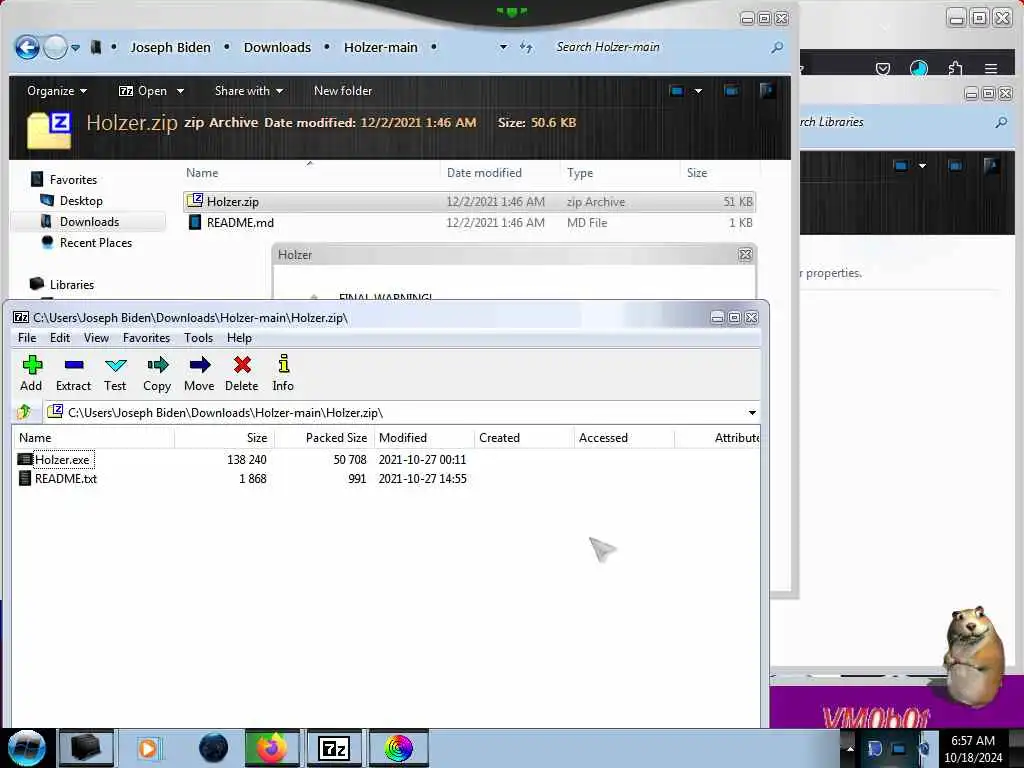Click the Change your view icon in Explorer
The width and height of the screenshot is (1024, 768).
click(677, 91)
